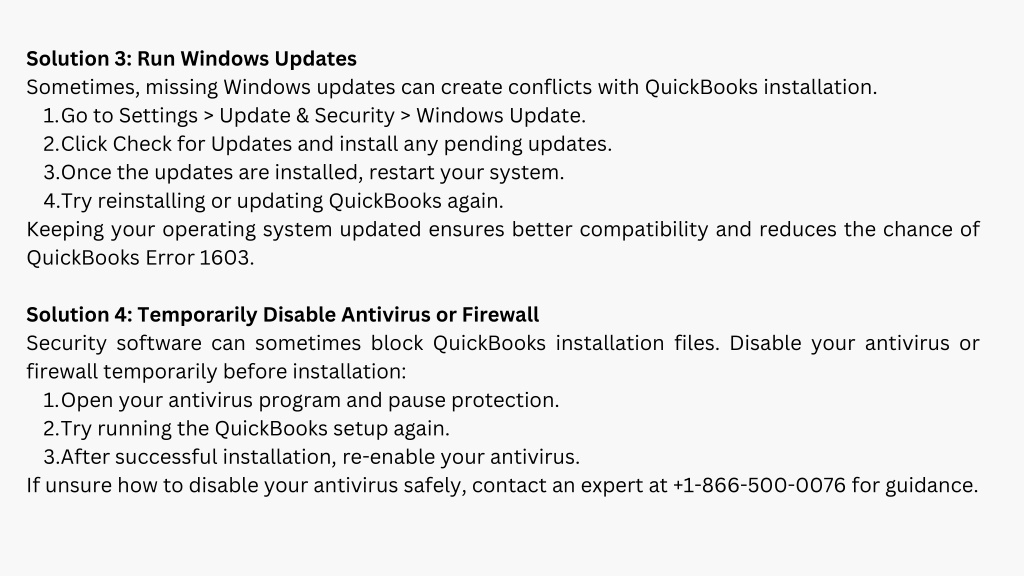
Task: Click "Windows Update." at end of step one
Action: [501, 115]
